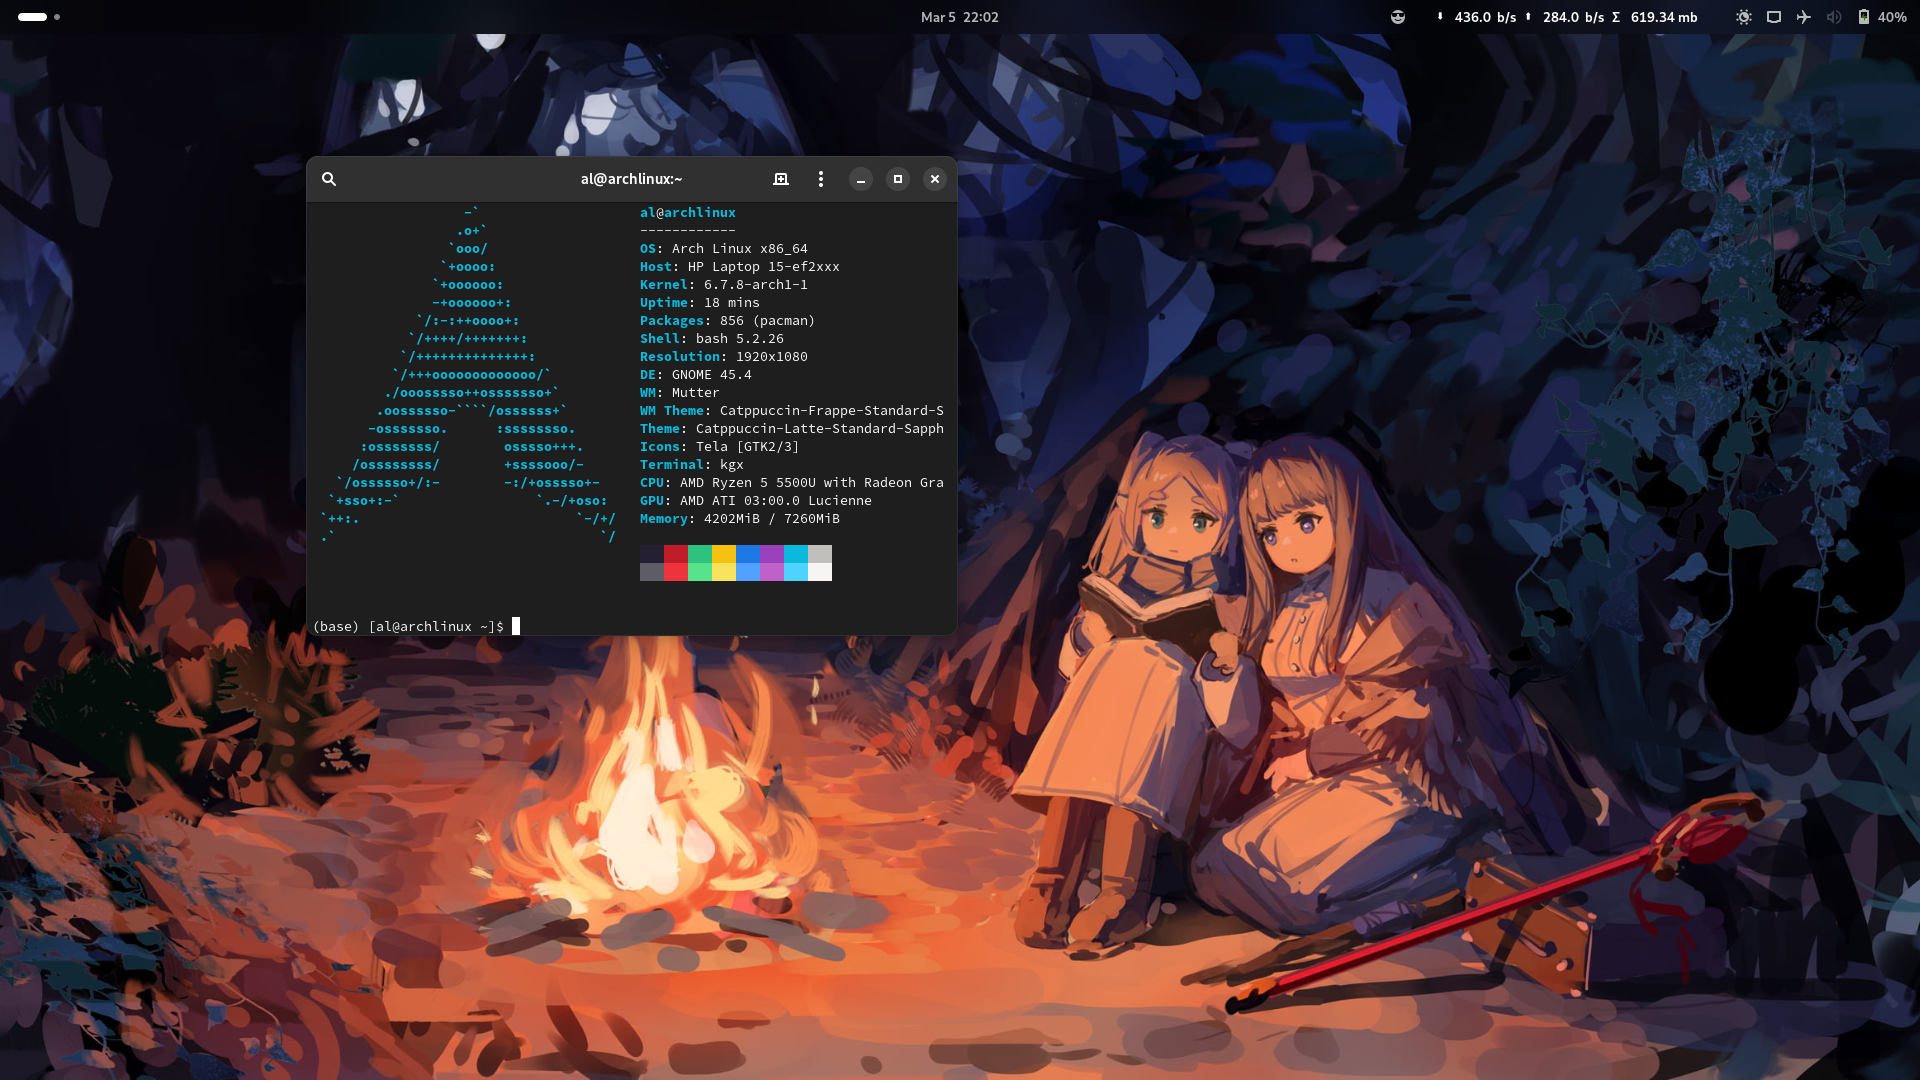The image size is (1920, 1080).
Task: Click the terminal search icon
Action: tap(328, 179)
